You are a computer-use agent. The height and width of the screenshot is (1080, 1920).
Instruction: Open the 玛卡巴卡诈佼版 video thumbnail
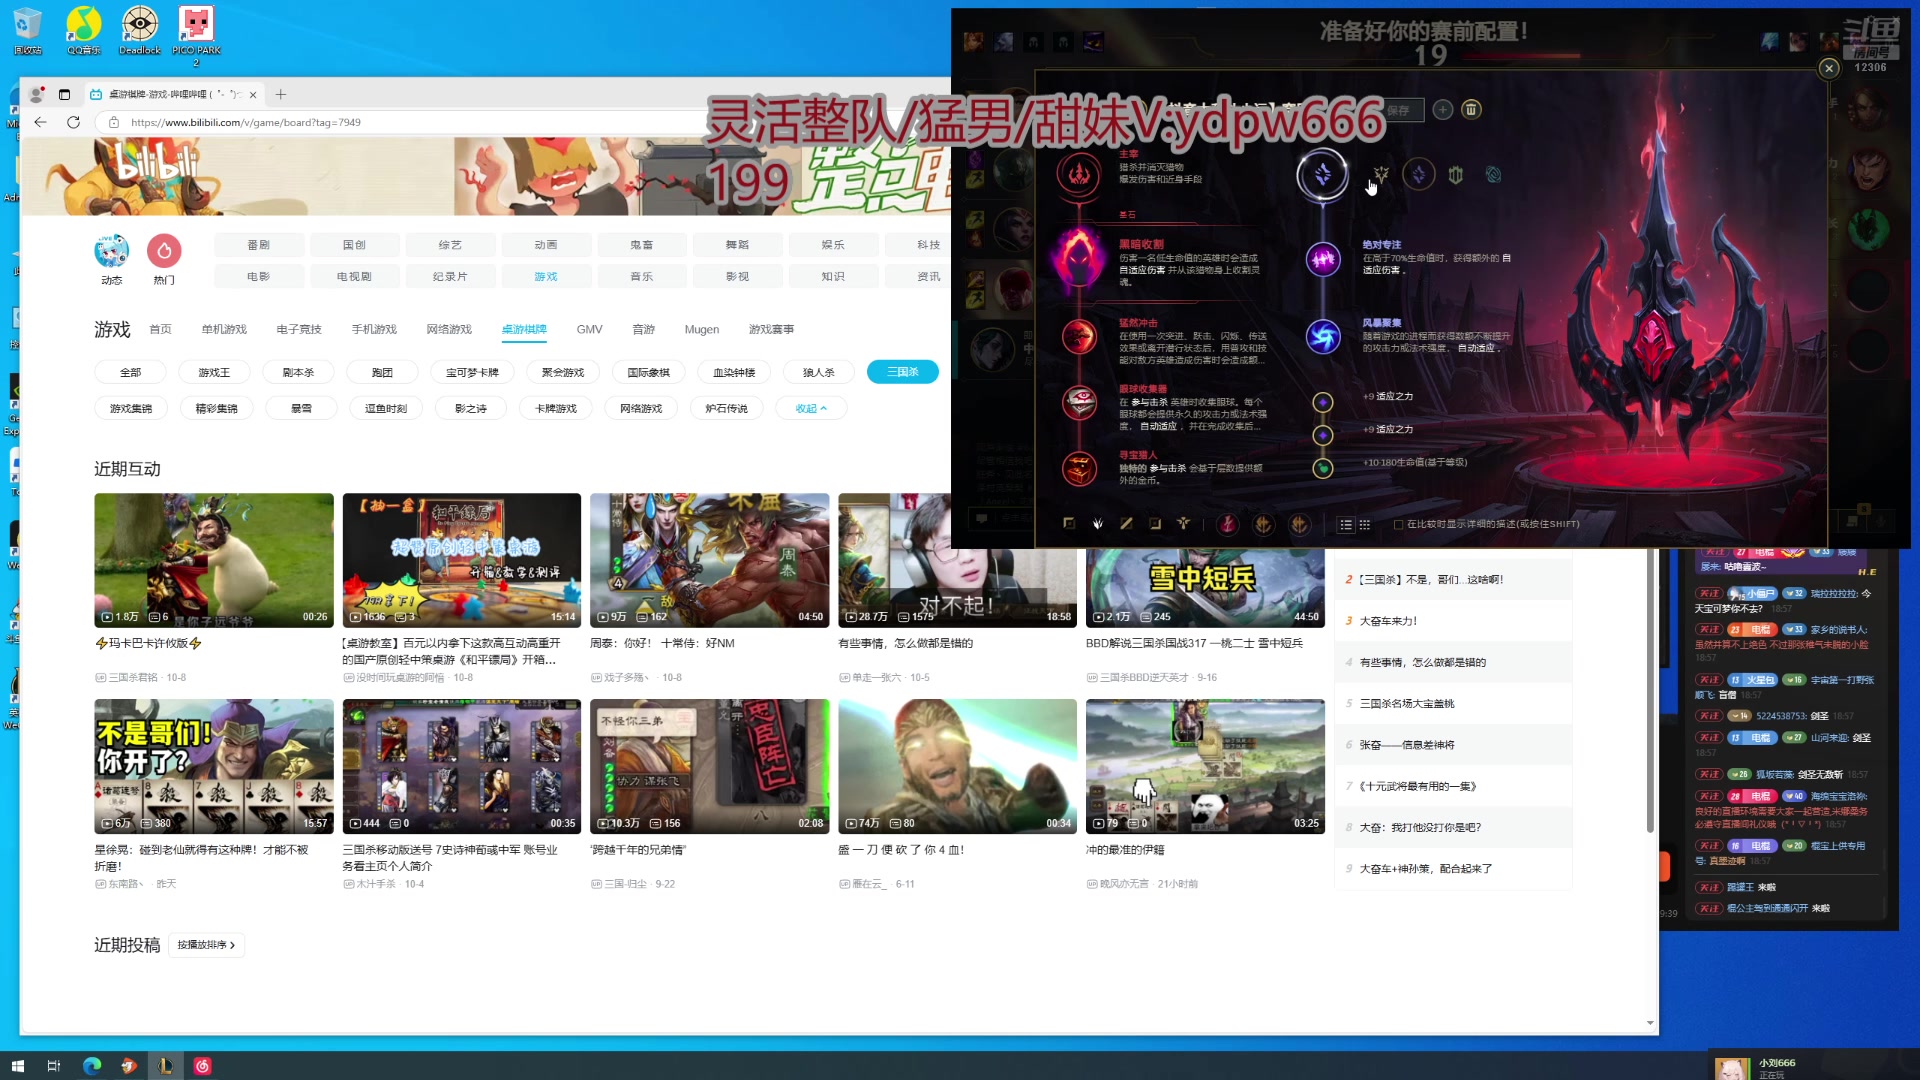tap(214, 560)
